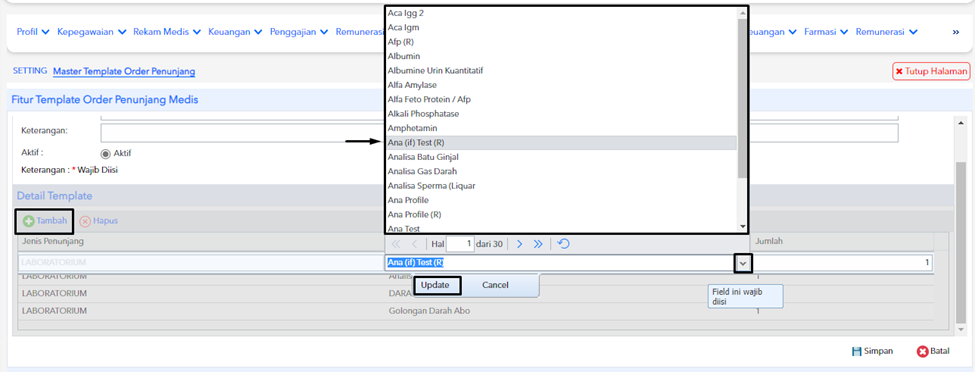Click the Update button
The width and height of the screenshot is (975, 372).
(438, 285)
